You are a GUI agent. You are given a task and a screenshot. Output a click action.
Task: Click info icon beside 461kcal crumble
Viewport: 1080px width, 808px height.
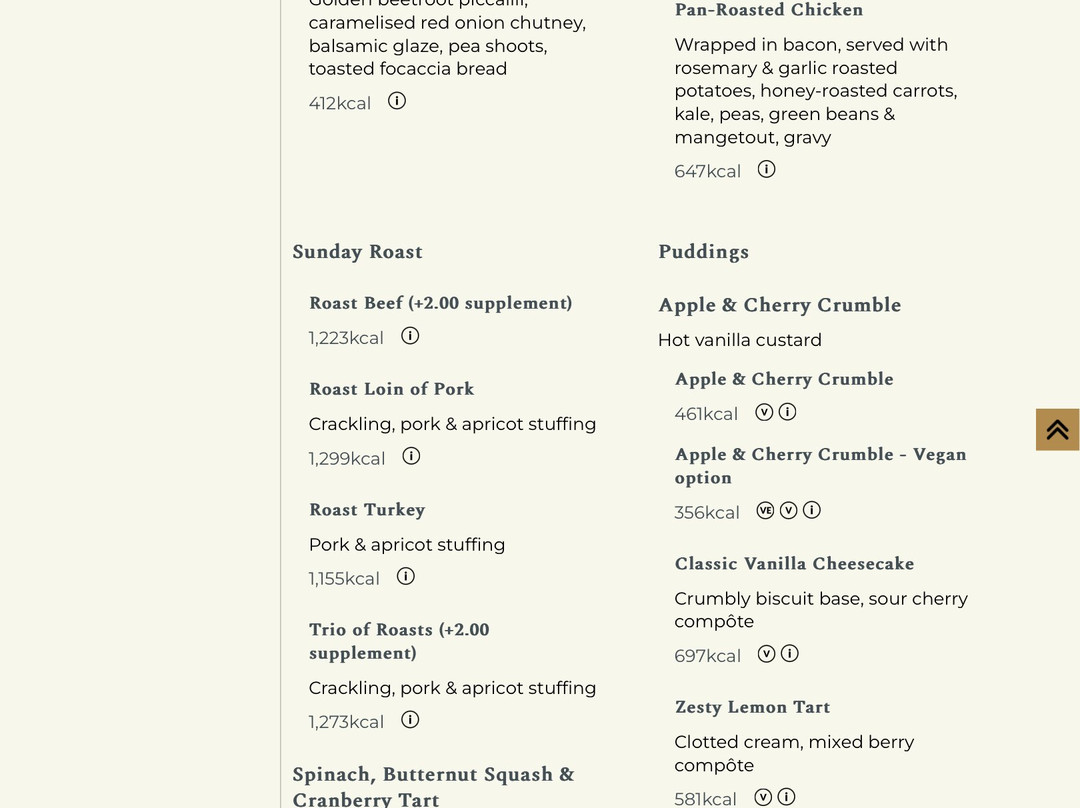pyautogui.click(x=787, y=413)
